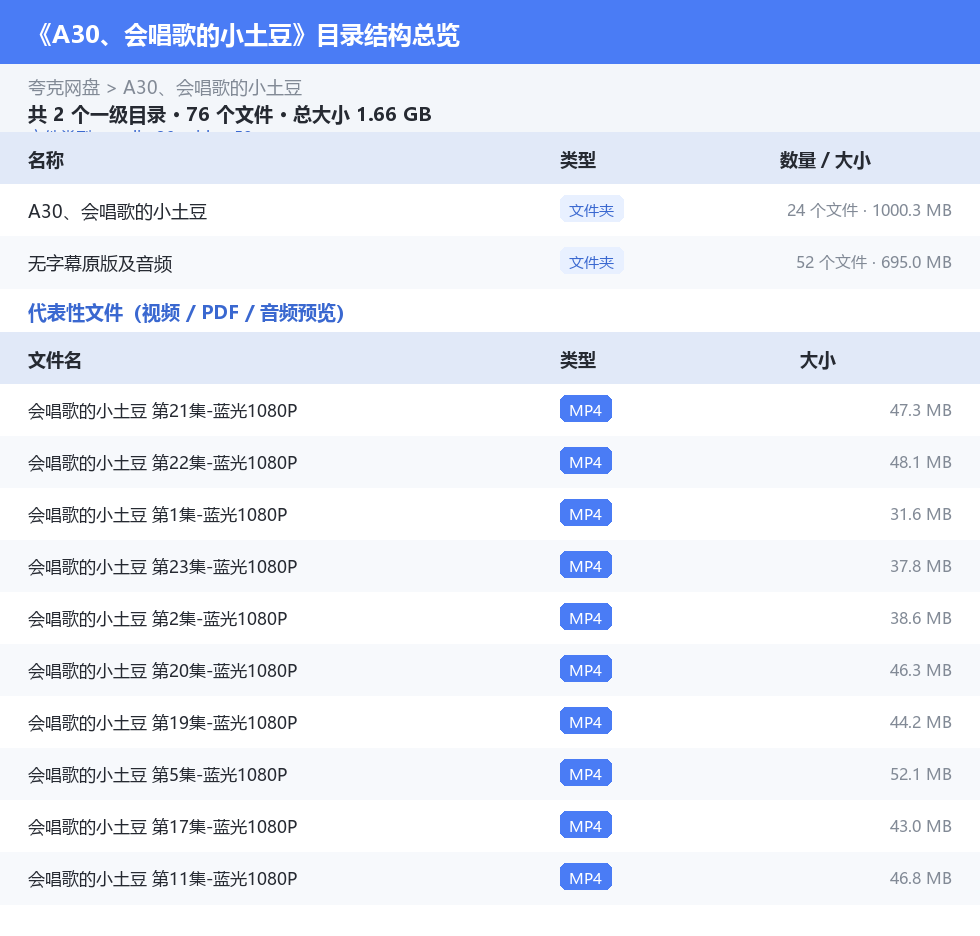Viewport: 980px width, 936px height.
Task: Open the folder row A30、会唱歌的小土豆
Action: (x=490, y=211)
